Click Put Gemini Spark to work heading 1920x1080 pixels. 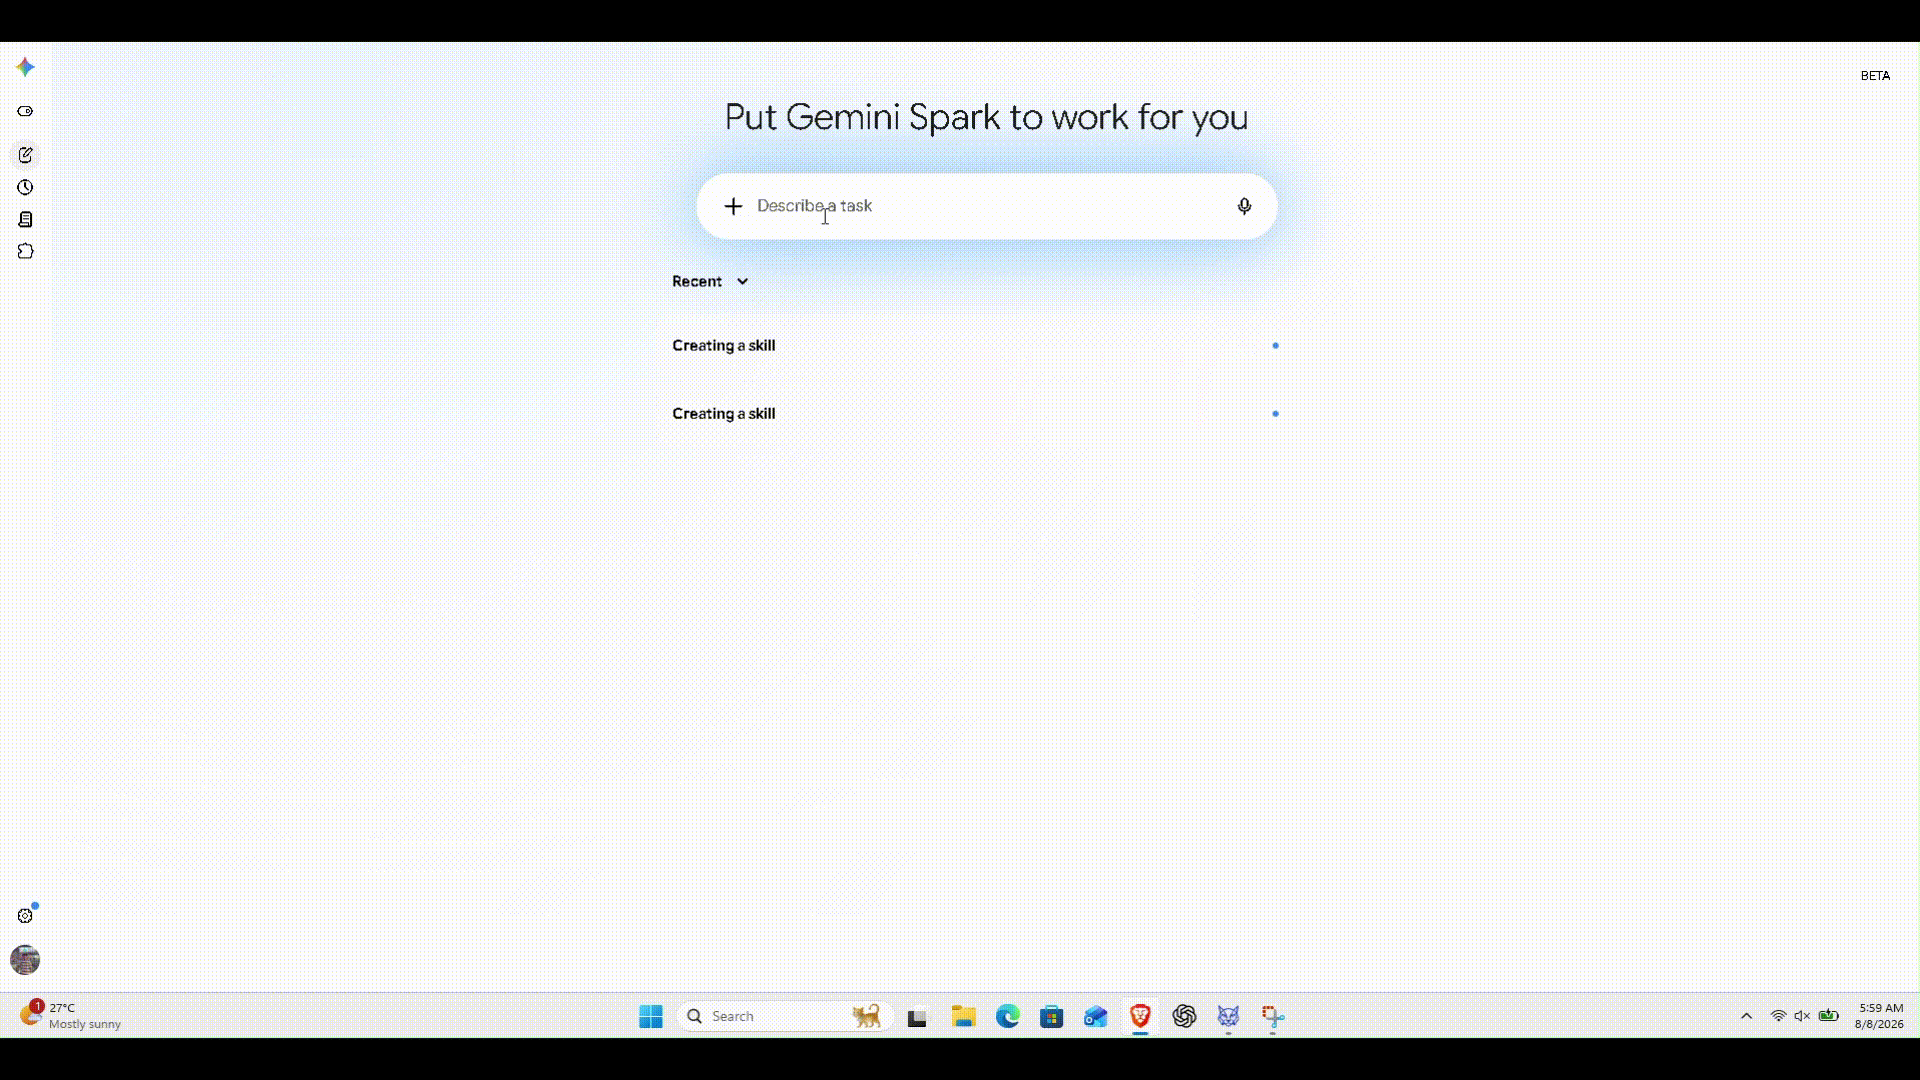click(x=986, y=117)
